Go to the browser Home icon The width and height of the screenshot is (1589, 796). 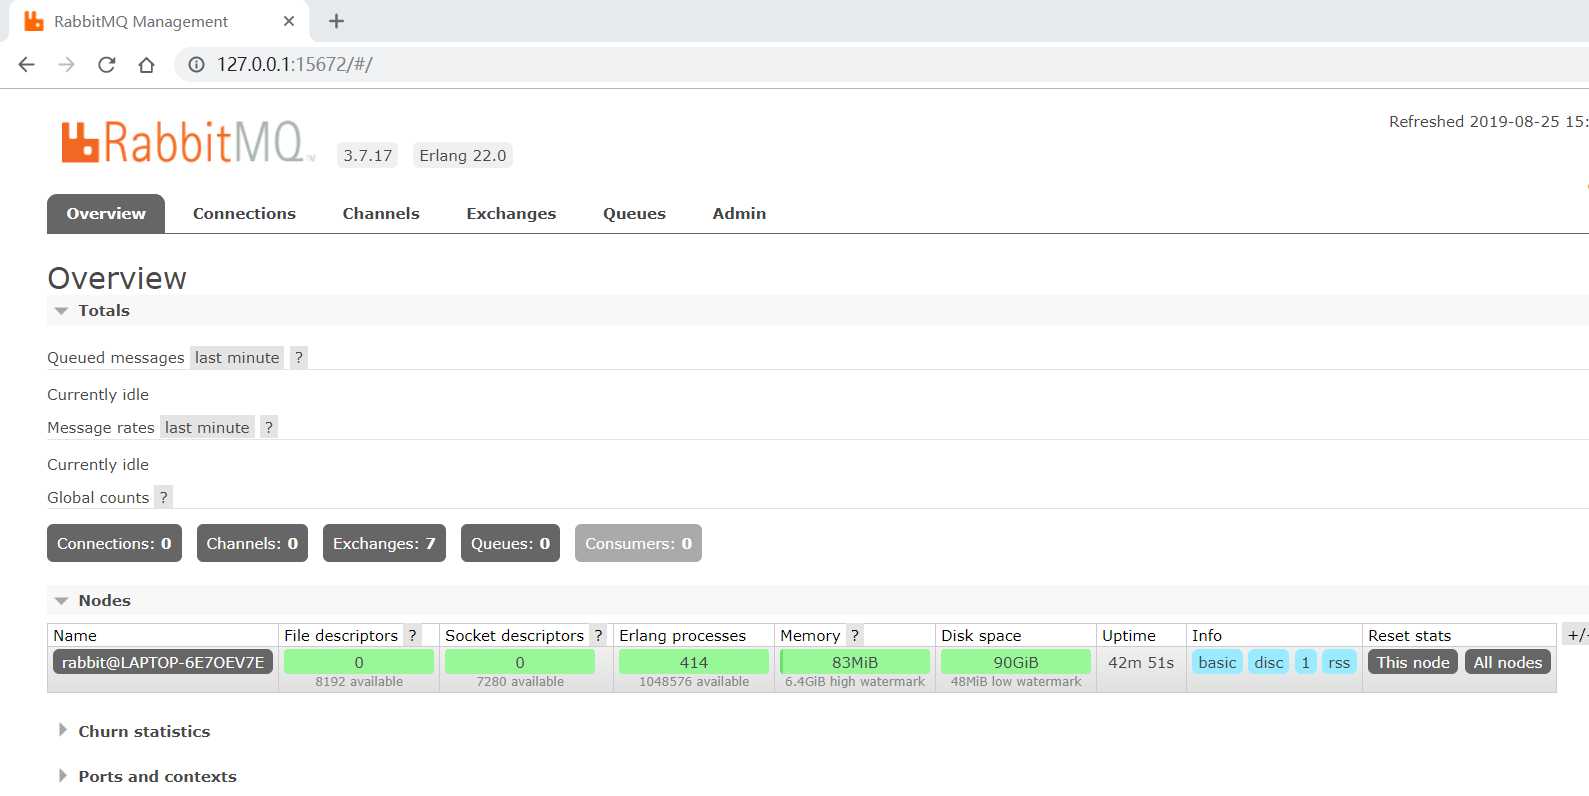pyautogui.click(x=147, y=64)
